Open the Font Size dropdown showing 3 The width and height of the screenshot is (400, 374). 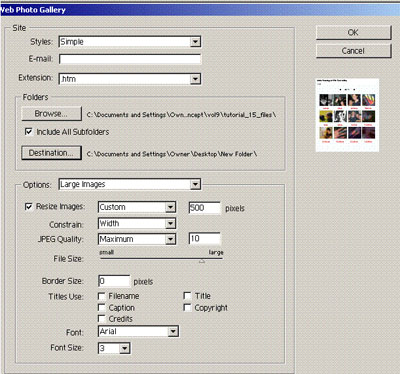coord(114,348)
